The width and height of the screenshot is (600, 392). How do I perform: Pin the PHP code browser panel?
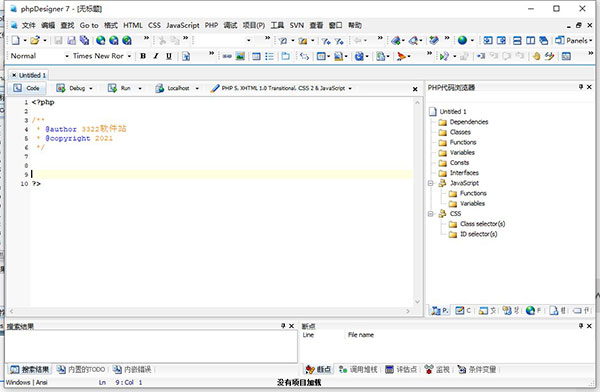581,87
